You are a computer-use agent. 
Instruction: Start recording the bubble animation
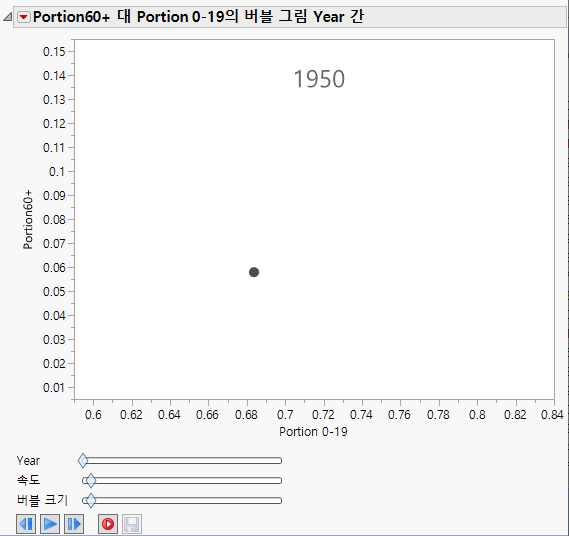[x=108, y=524]
